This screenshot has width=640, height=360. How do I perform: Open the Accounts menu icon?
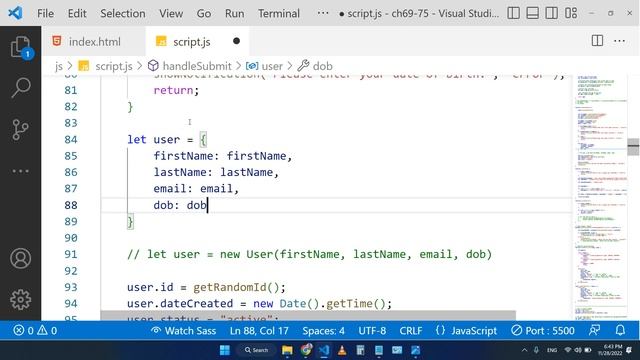tap(20, 258)
